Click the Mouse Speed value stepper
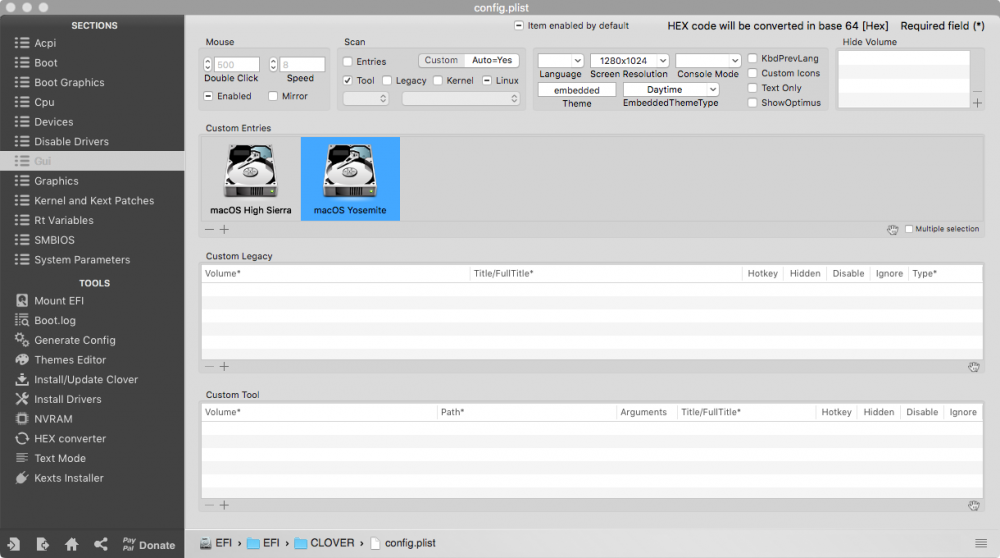Image resolution: width=1000 pixels, height=558 pixels. [273, 64]
